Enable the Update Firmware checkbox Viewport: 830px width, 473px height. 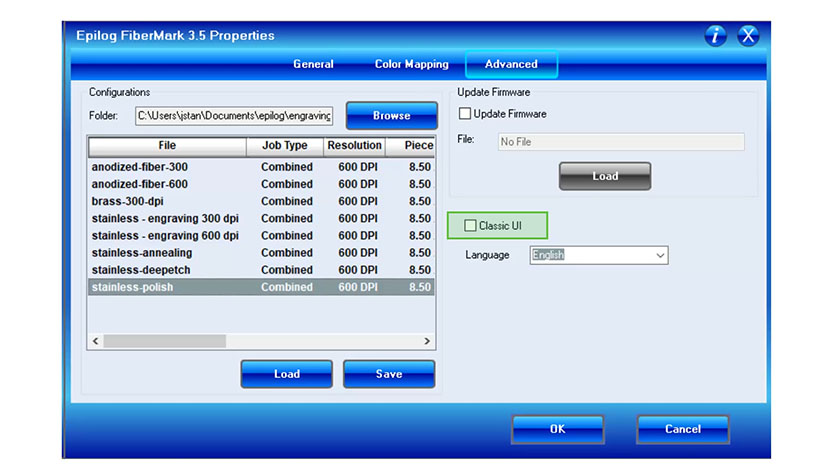465,114
